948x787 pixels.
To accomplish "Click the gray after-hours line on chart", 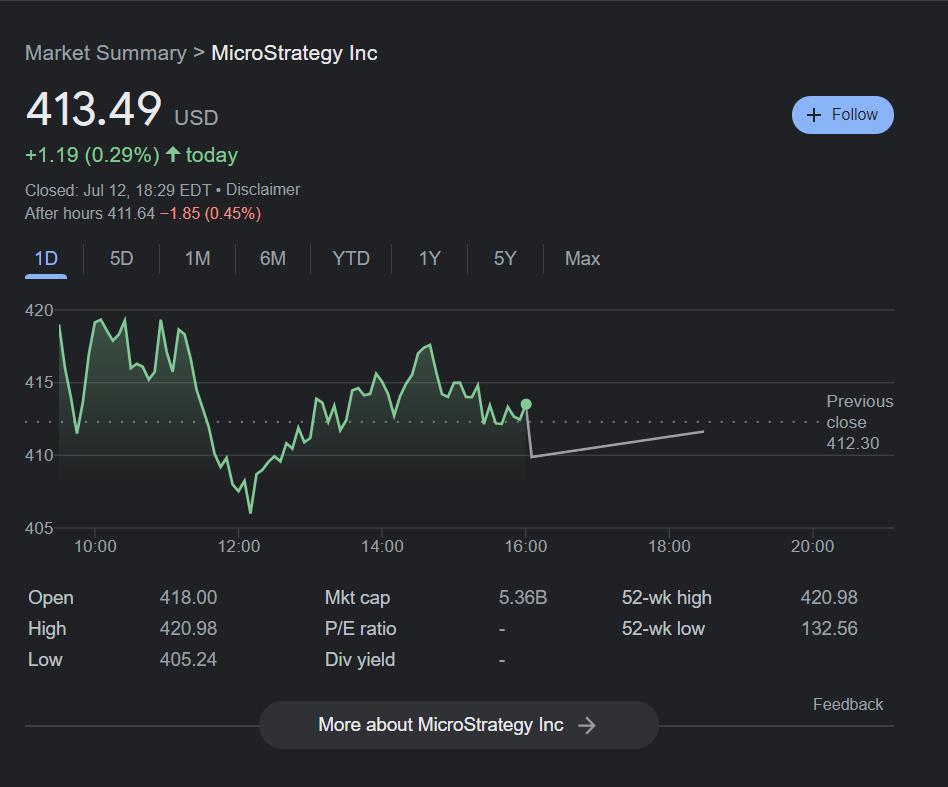I will coord(620,444).
